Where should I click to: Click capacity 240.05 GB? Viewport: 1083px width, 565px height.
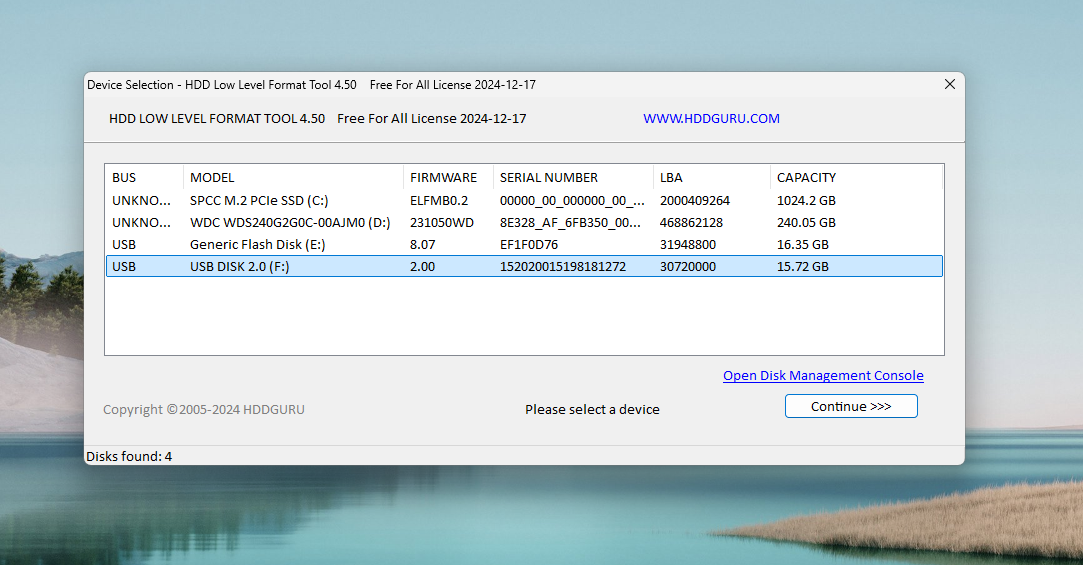(x=806, y=222)
